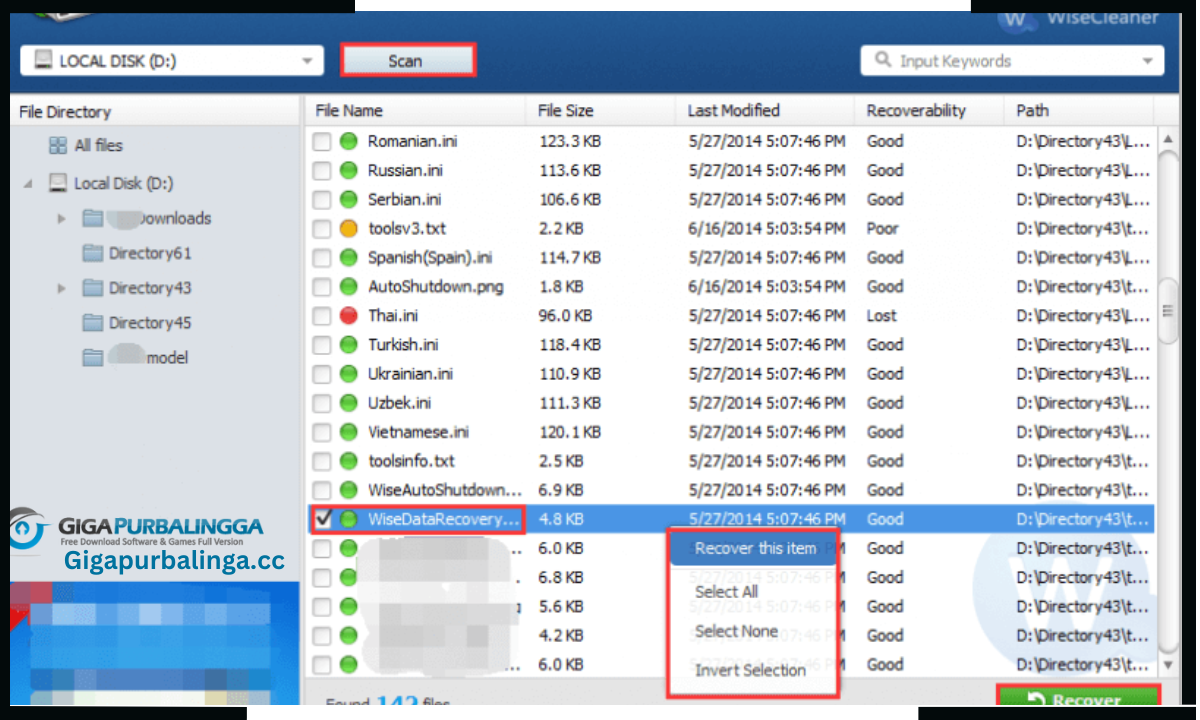Screen dimensions: 1200x720
Task: Choose Recover this item from context menu
Action: pos(755,548)
